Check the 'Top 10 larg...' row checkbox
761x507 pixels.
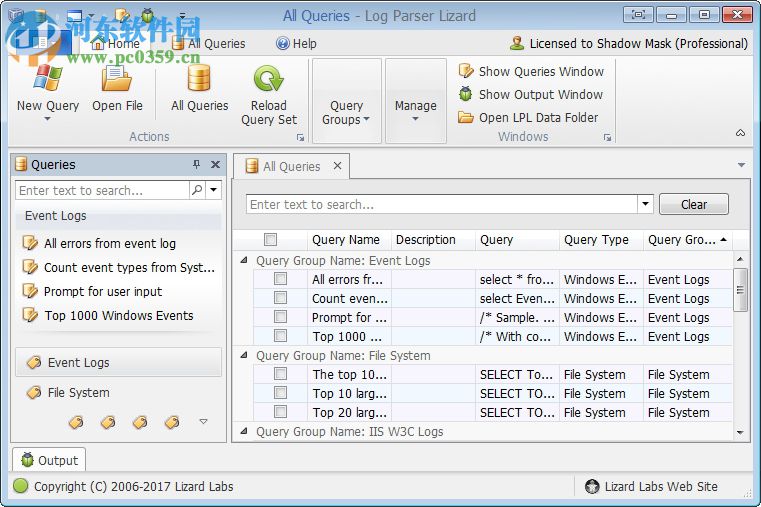click(x=281, y=393)
